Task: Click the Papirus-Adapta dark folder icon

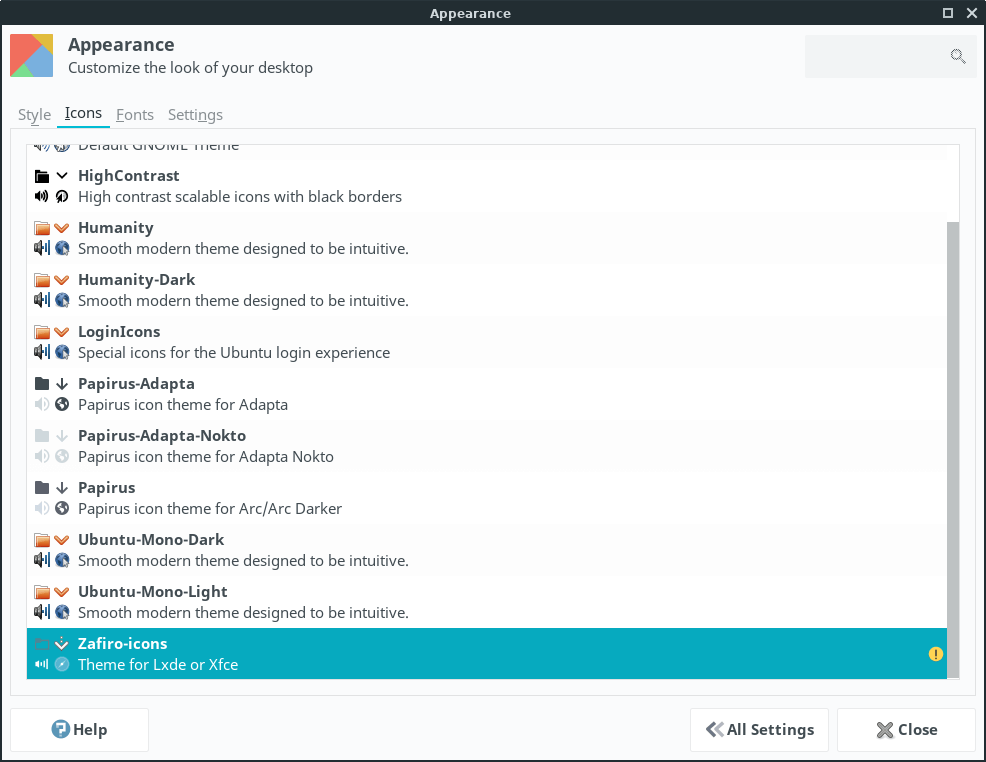Action: tap(42, 384)
